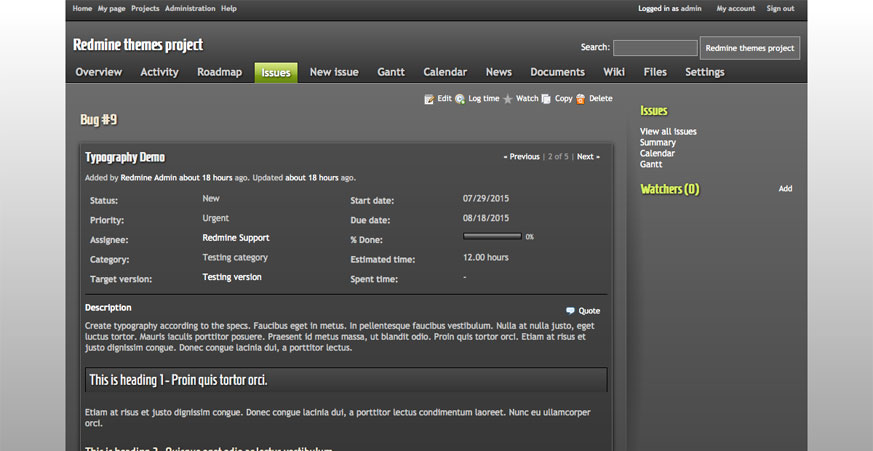Click the Log time link
873x451 pixels.
click(x=483, y=99)
